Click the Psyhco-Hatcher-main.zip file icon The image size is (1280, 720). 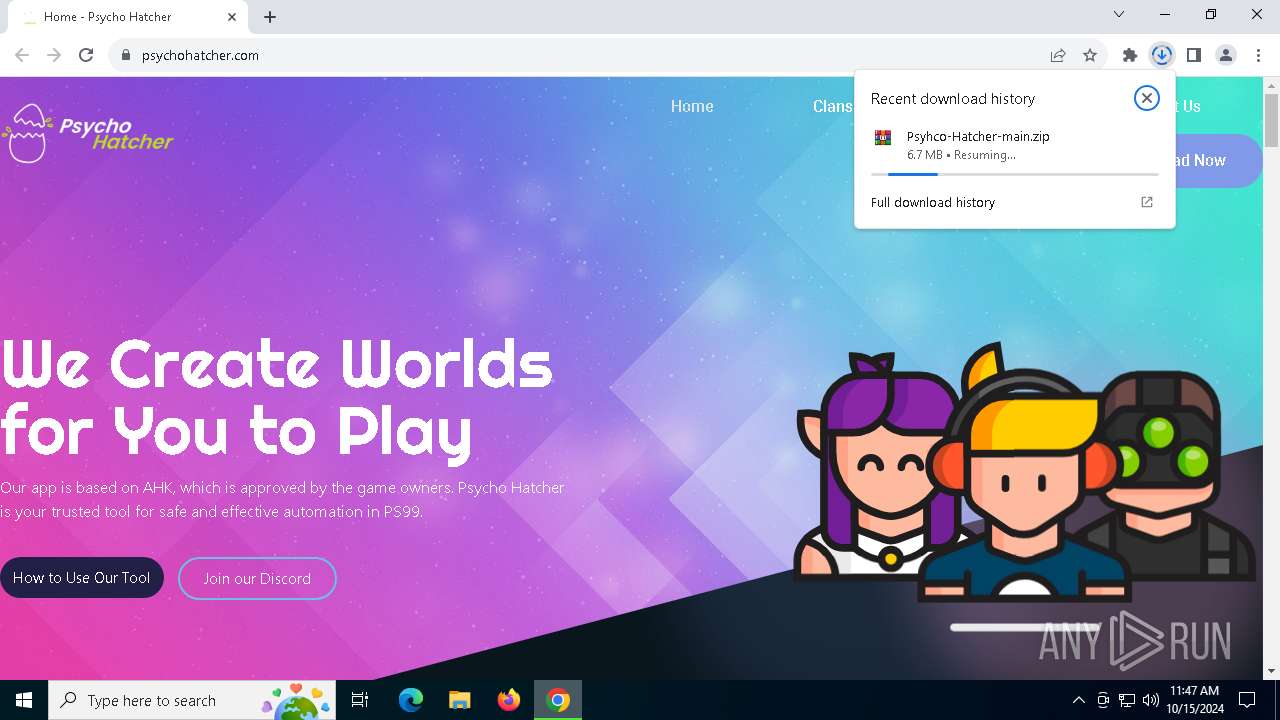883,138
